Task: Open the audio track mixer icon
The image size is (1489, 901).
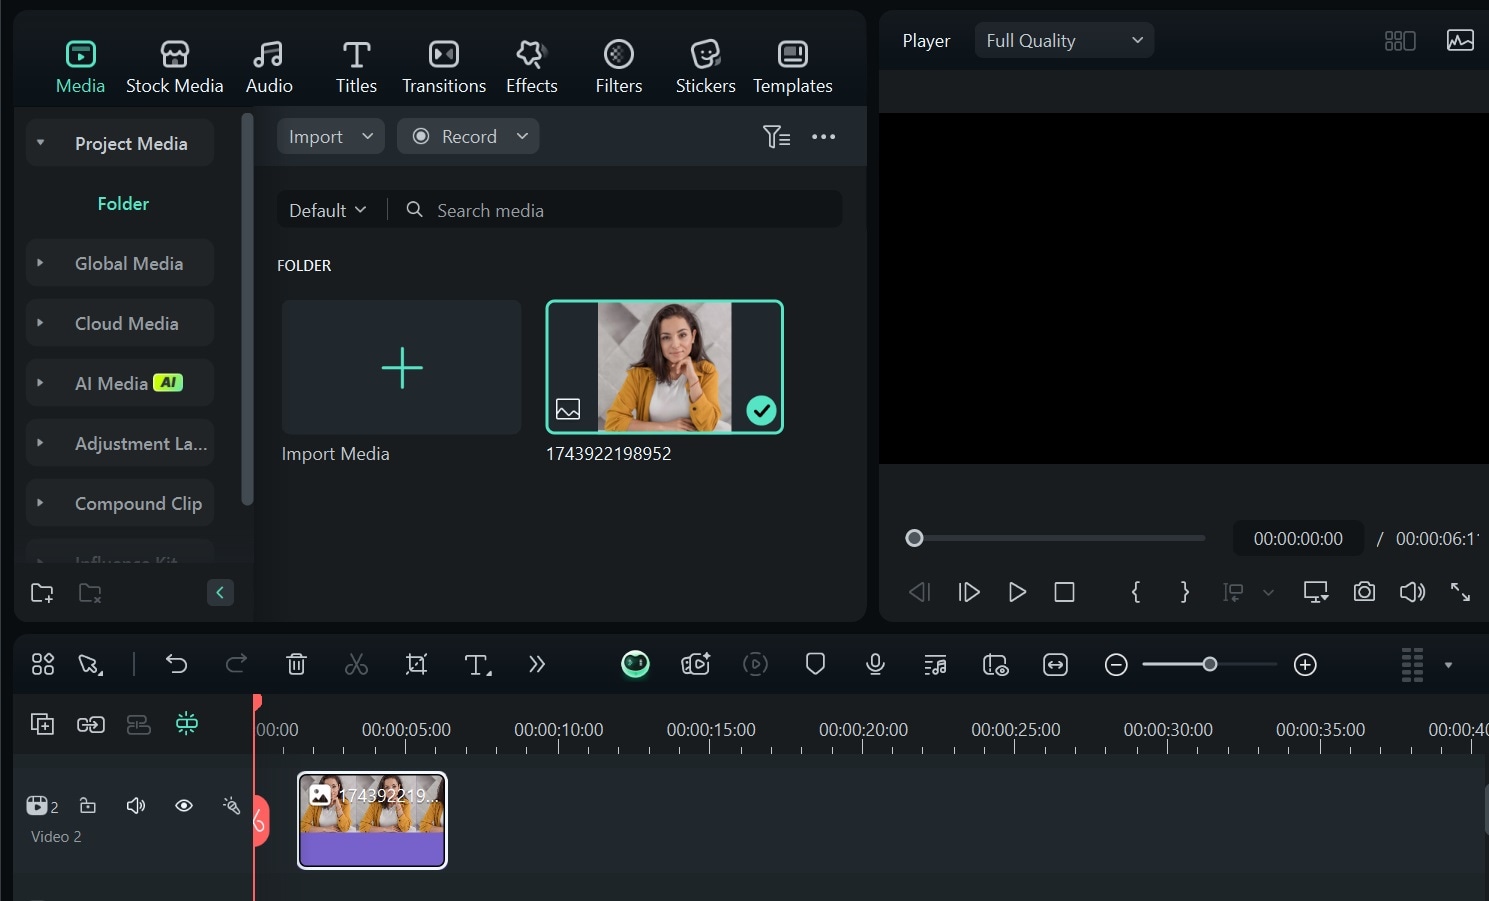Action: 935,664
